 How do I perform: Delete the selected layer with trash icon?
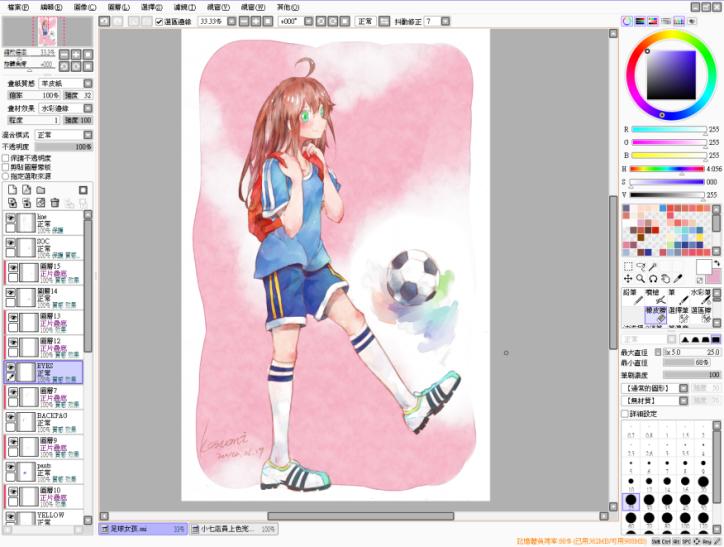click(x=55, y=203)
